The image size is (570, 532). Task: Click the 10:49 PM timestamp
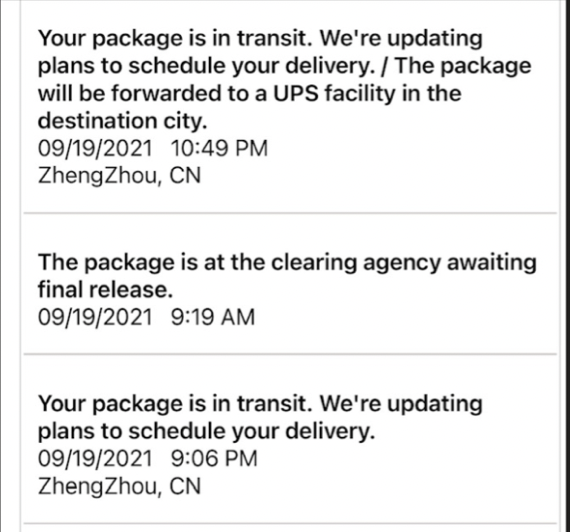[x=219, y=148]
